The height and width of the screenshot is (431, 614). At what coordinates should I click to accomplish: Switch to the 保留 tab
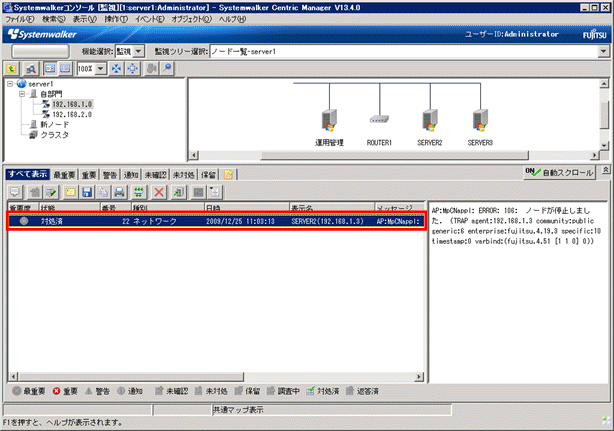208,175
